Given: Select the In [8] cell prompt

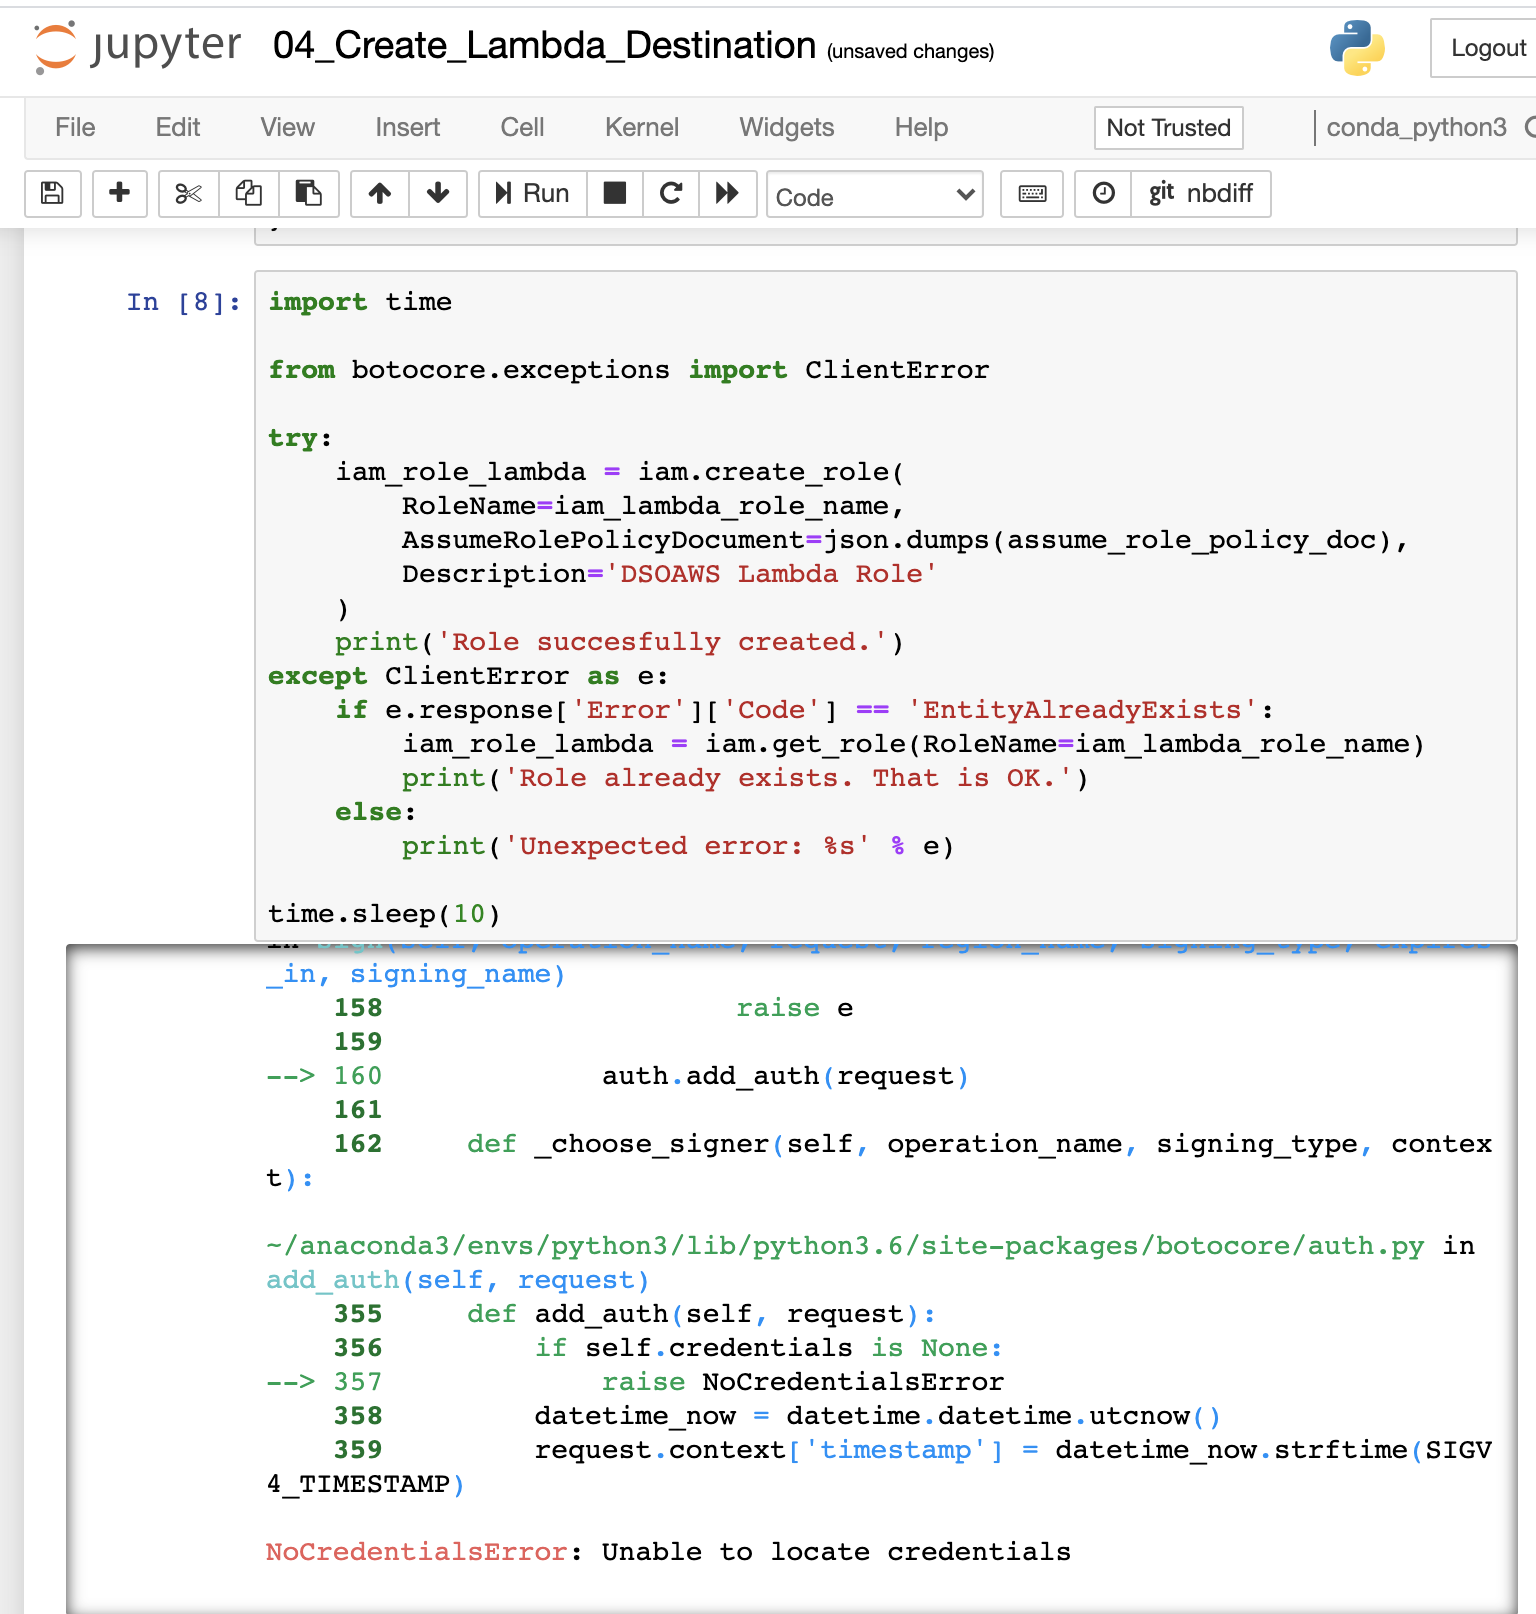Looking at the screenshot, I should coord(183,302).
